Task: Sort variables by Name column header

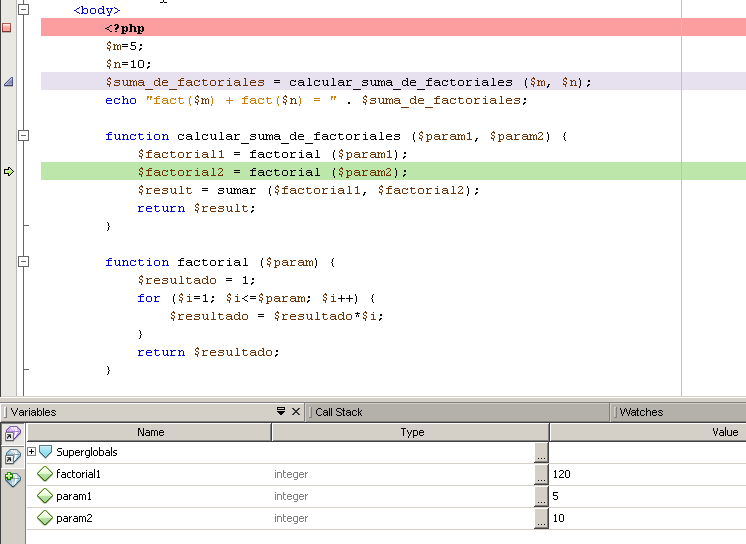Action: tap(150, 432)
